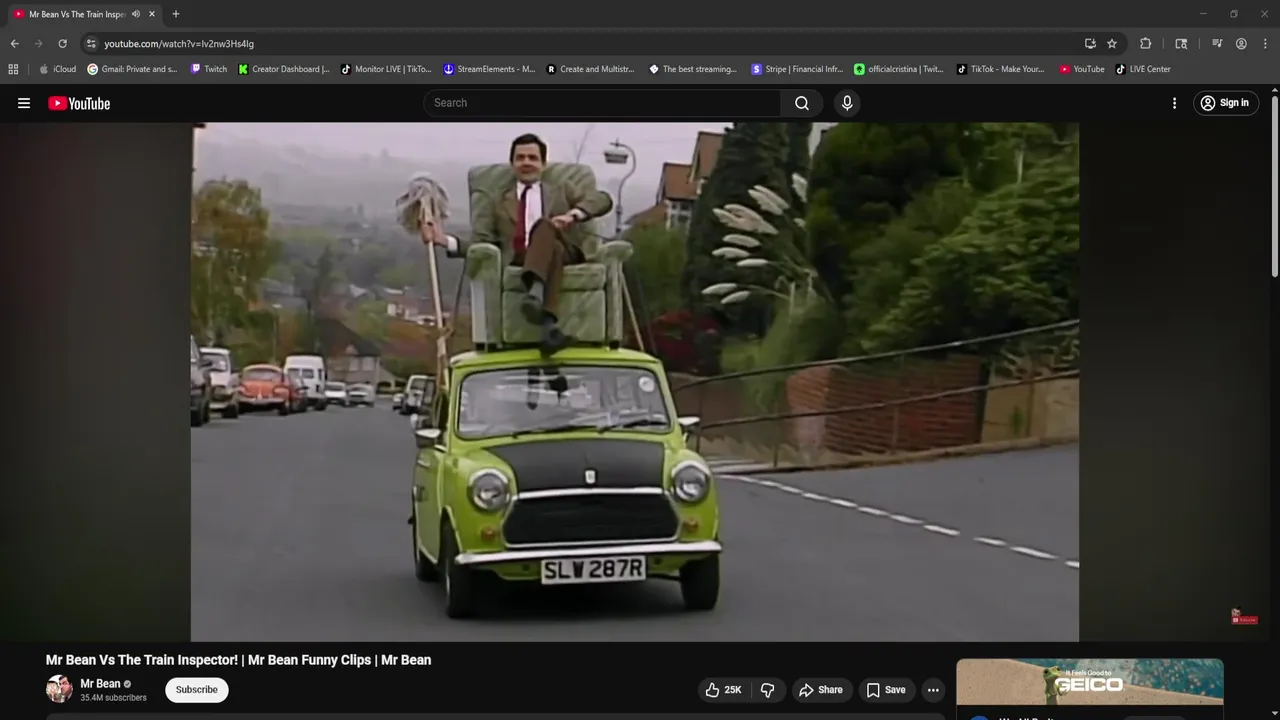
Task: Open the Create and Multistream bookmark
Action: click(591, 69)
